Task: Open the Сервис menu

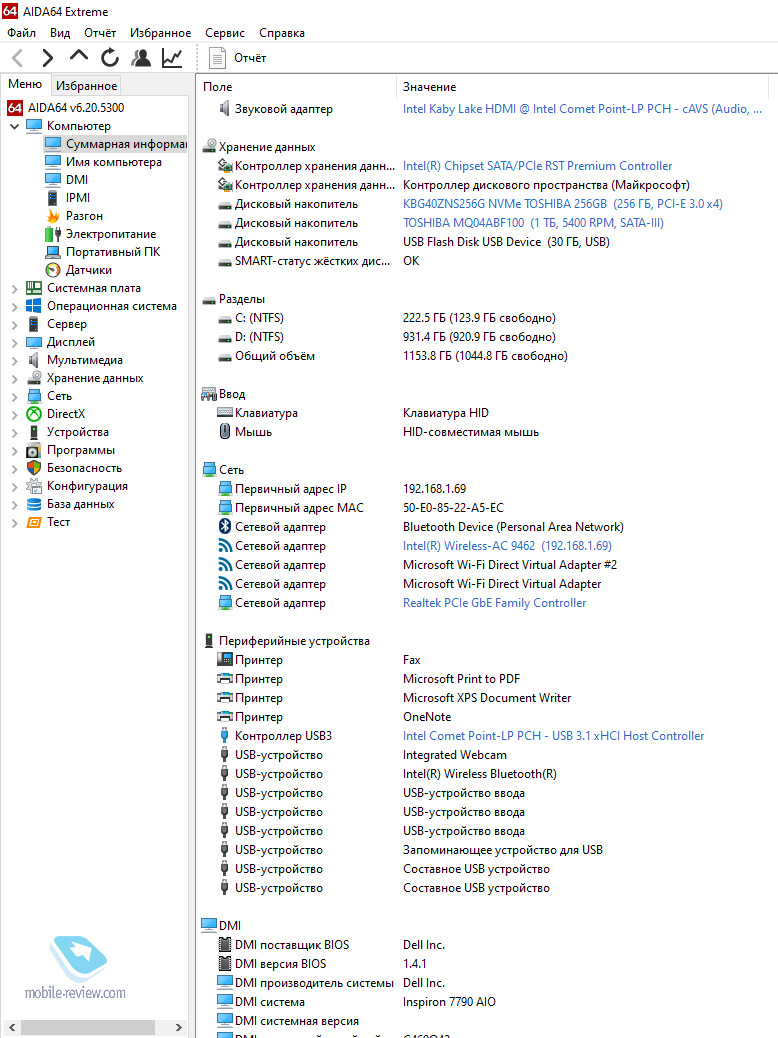Action: [225, 33]
